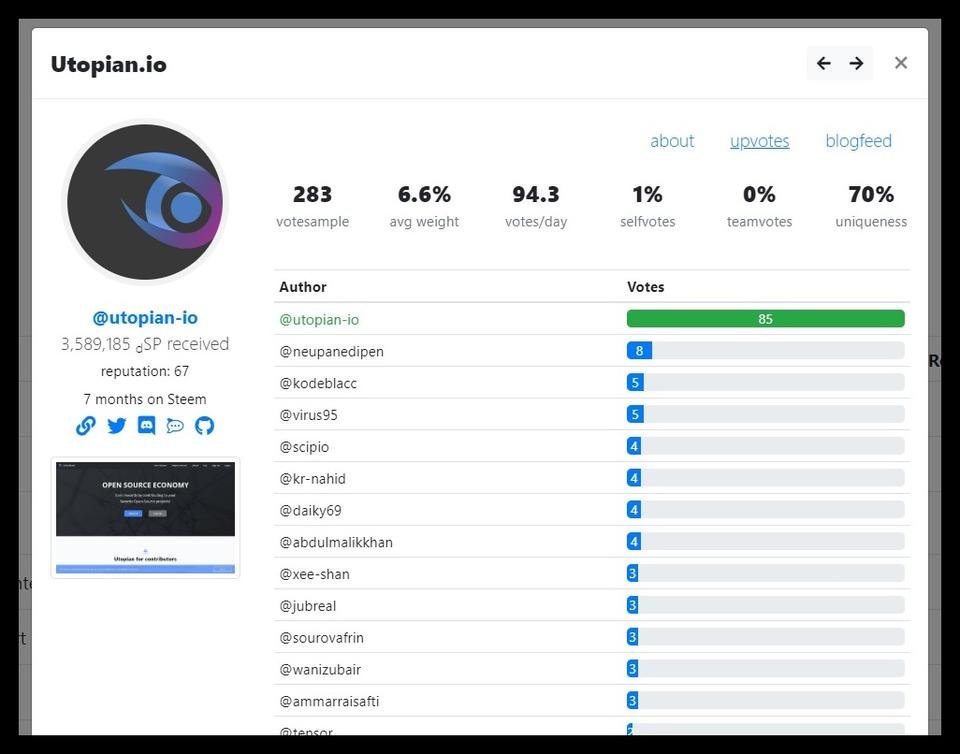The image size is (960, 754).
Task: Open the chat bubble icon link
Action: click(x=175, y=425)
